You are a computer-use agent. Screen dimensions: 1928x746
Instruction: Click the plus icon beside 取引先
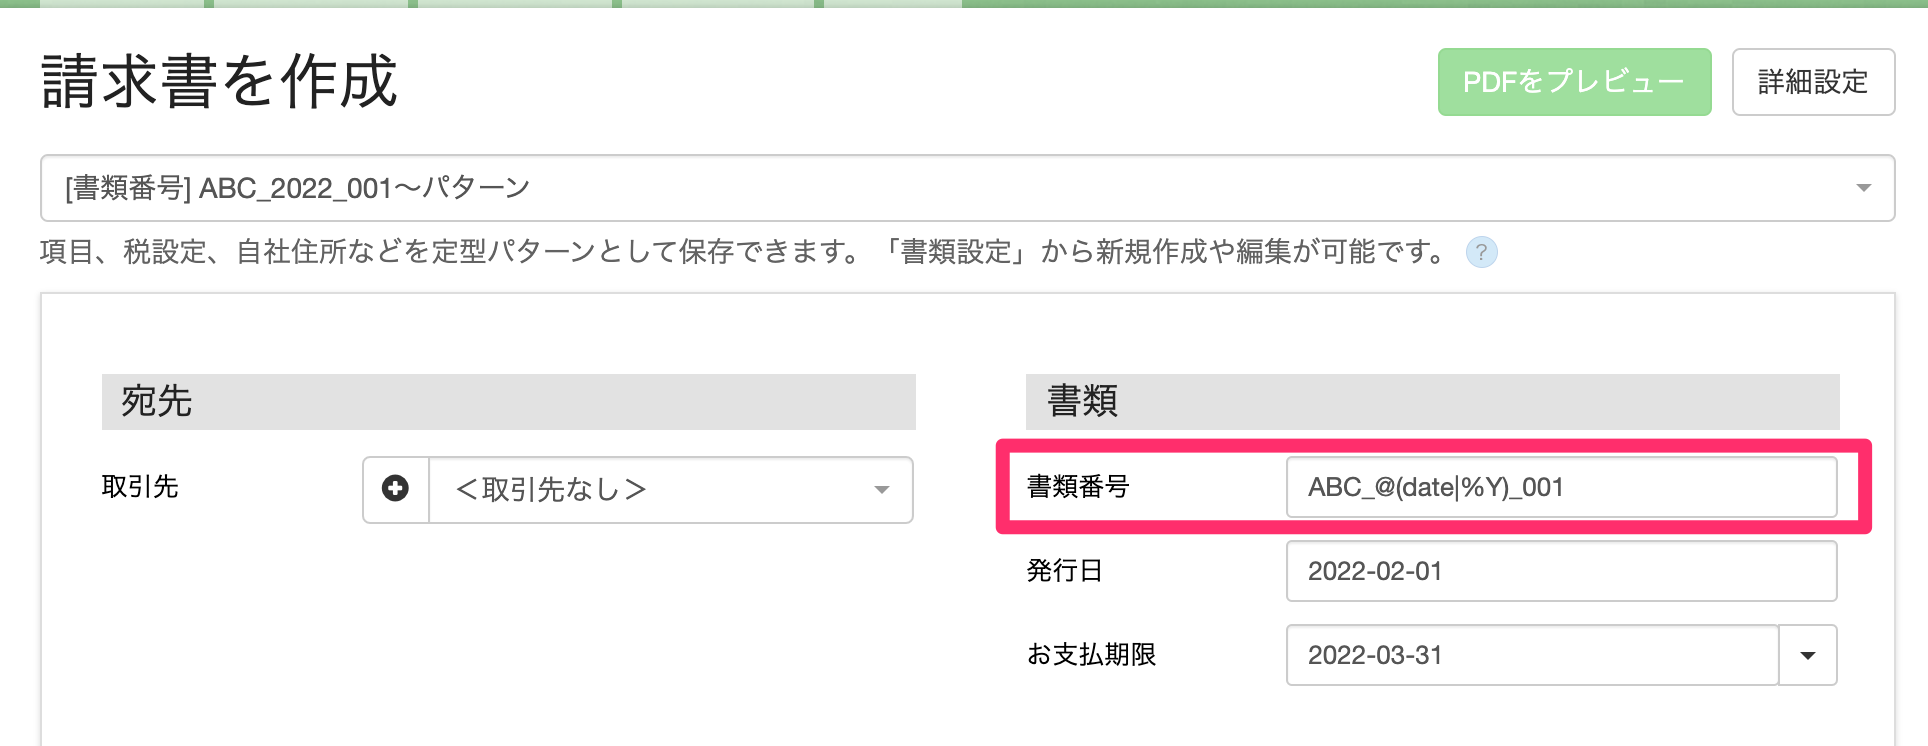click(396, 489)
